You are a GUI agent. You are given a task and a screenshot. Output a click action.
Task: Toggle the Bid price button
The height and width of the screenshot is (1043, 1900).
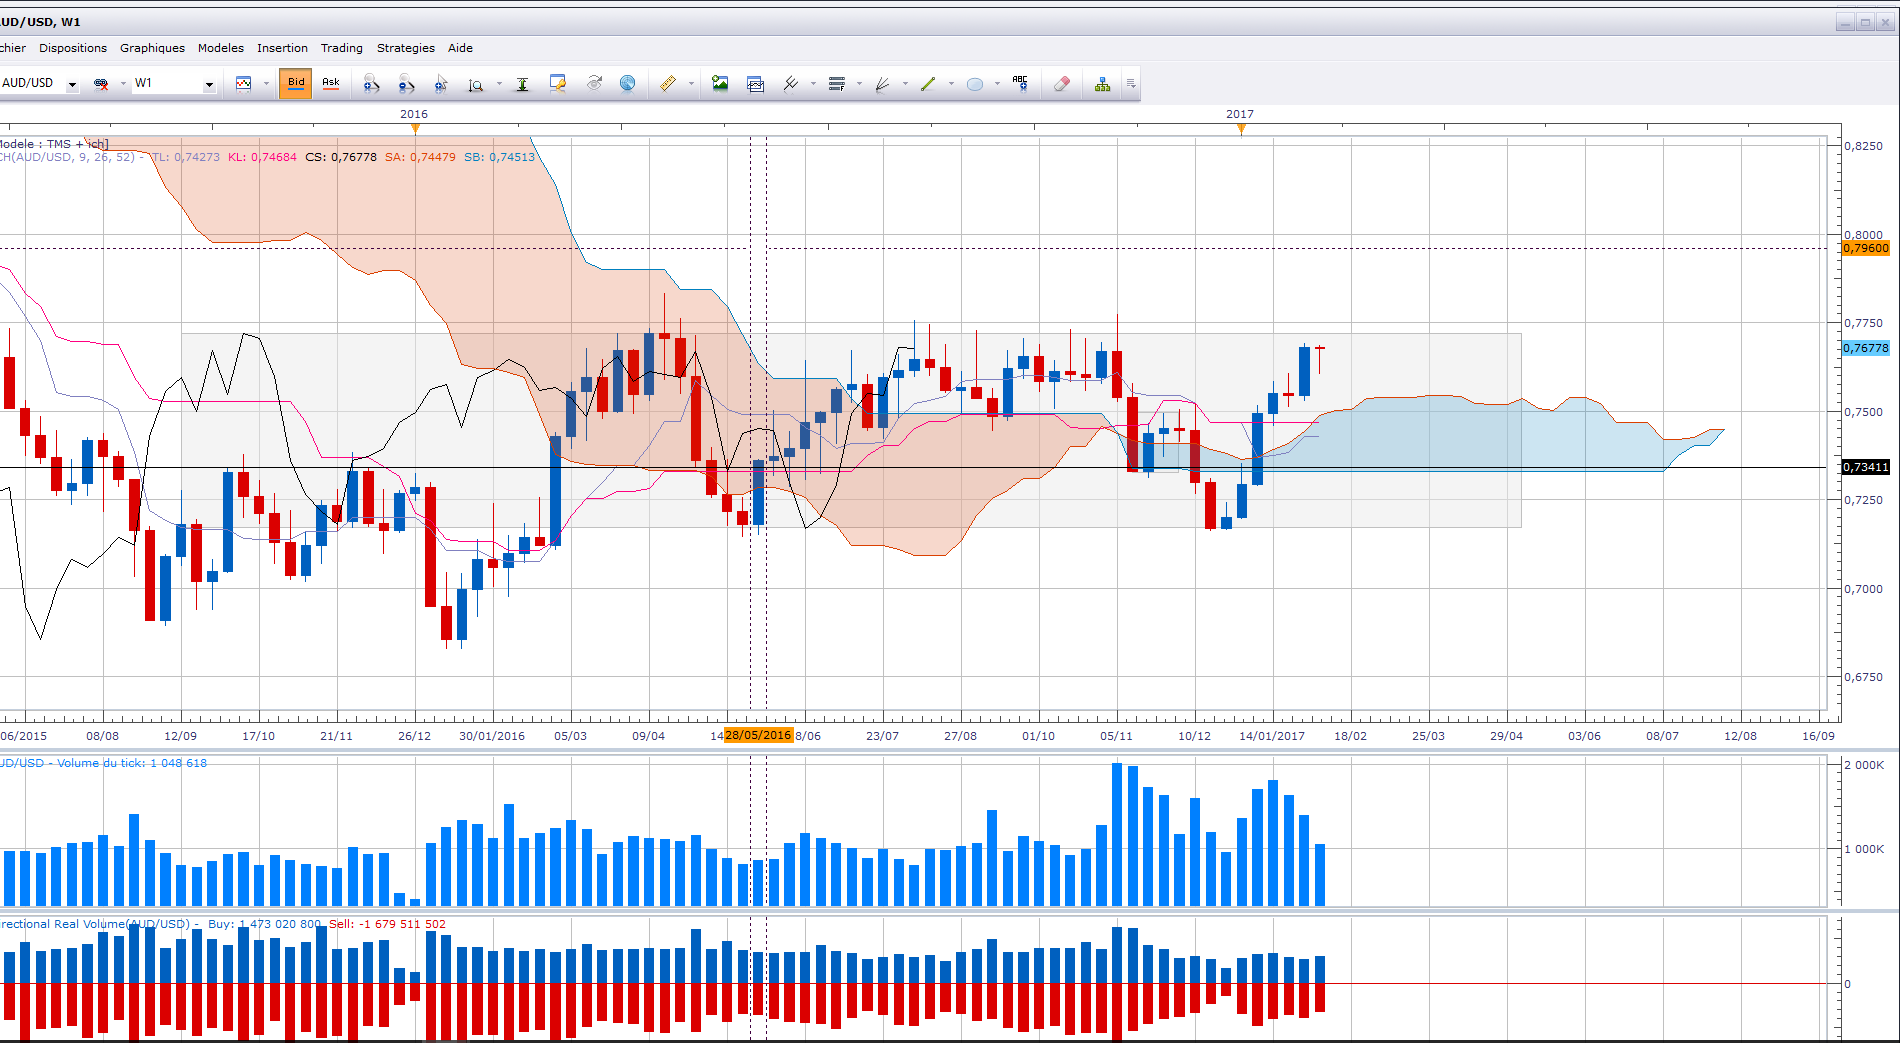[x=296, y=83]
